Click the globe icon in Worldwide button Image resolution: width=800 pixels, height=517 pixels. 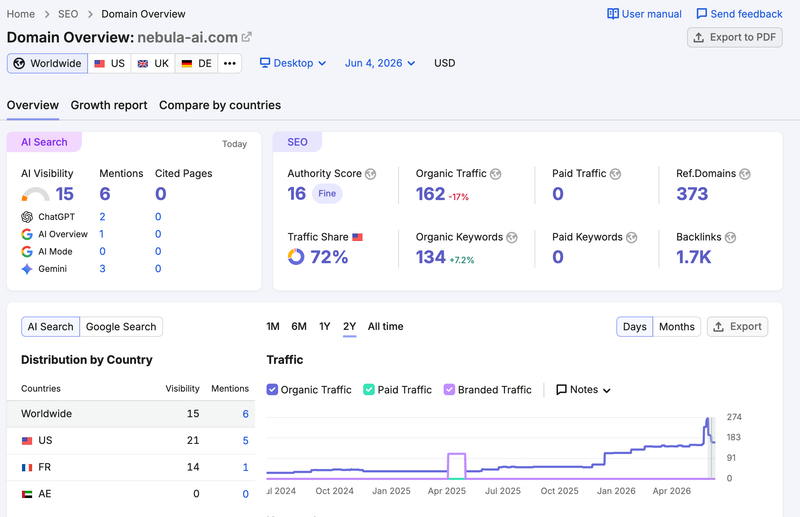(19, 63)
